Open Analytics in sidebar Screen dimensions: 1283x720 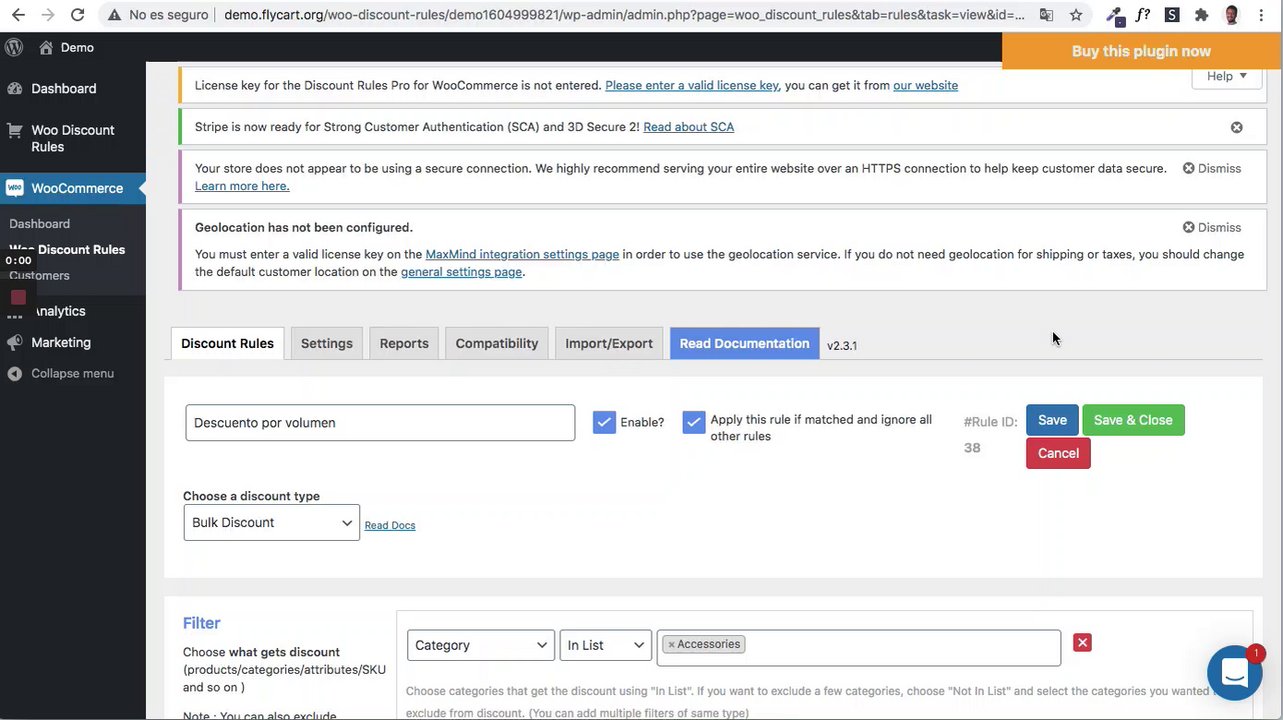point(60,311)
